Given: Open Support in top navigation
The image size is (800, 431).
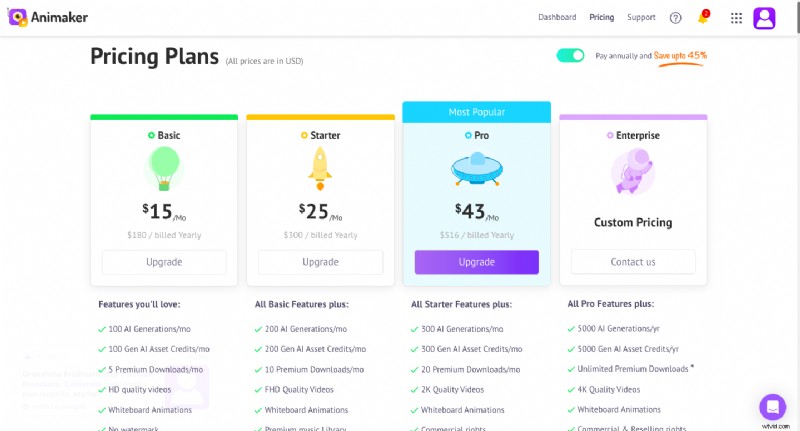Looking at the screenshot, I should tap(641, 17).
